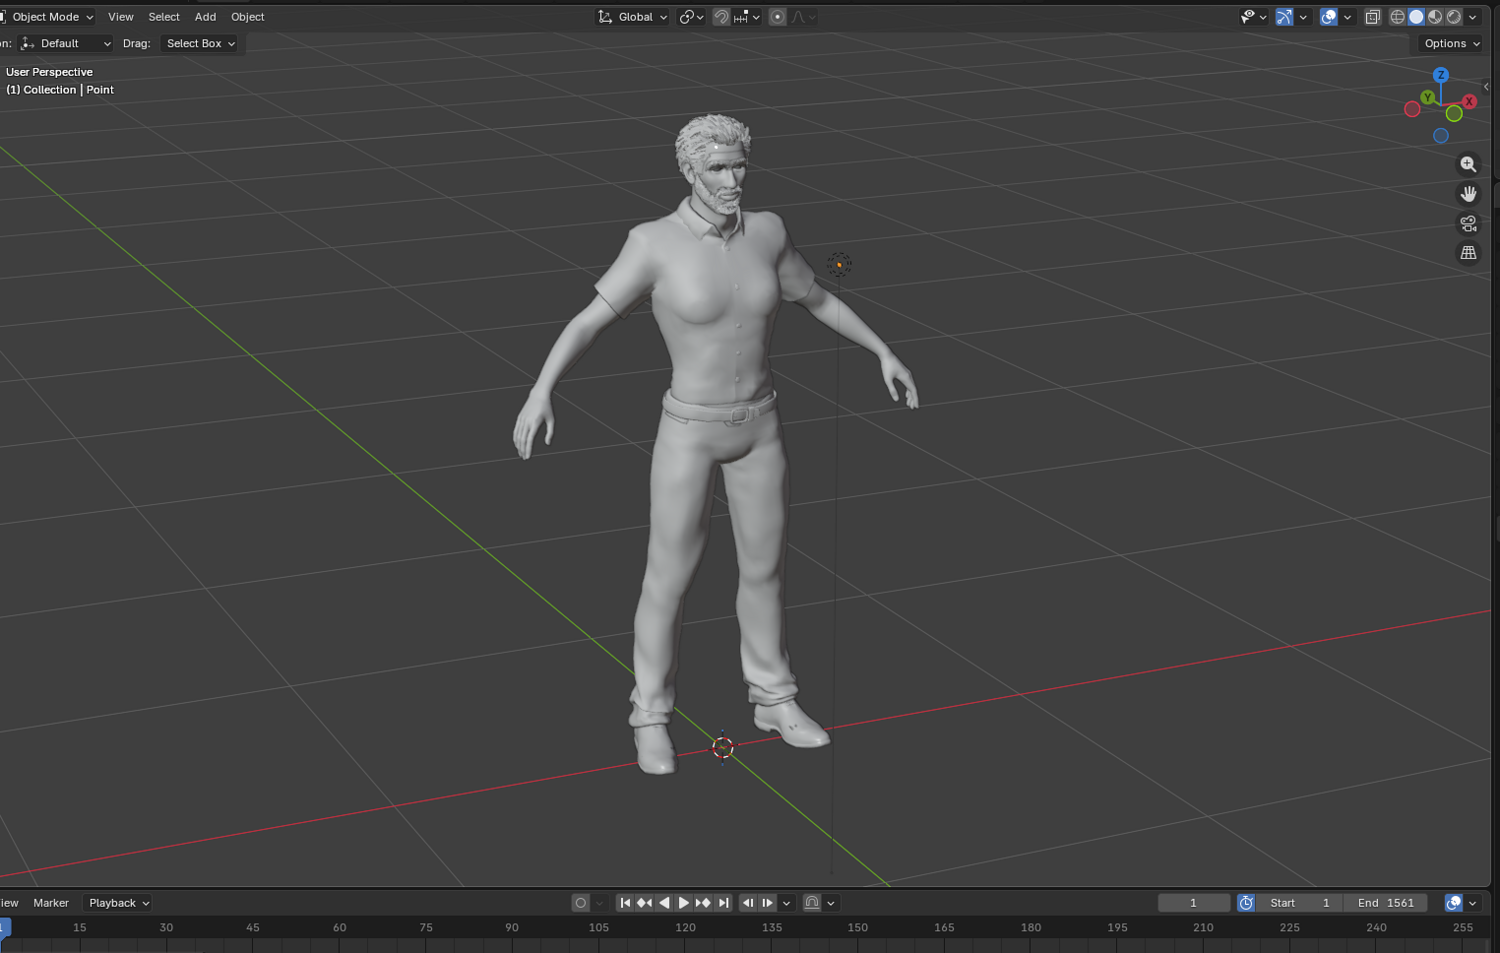Open the Playback menu in the timeline
1500x953 pixels.
pos(118,903)
